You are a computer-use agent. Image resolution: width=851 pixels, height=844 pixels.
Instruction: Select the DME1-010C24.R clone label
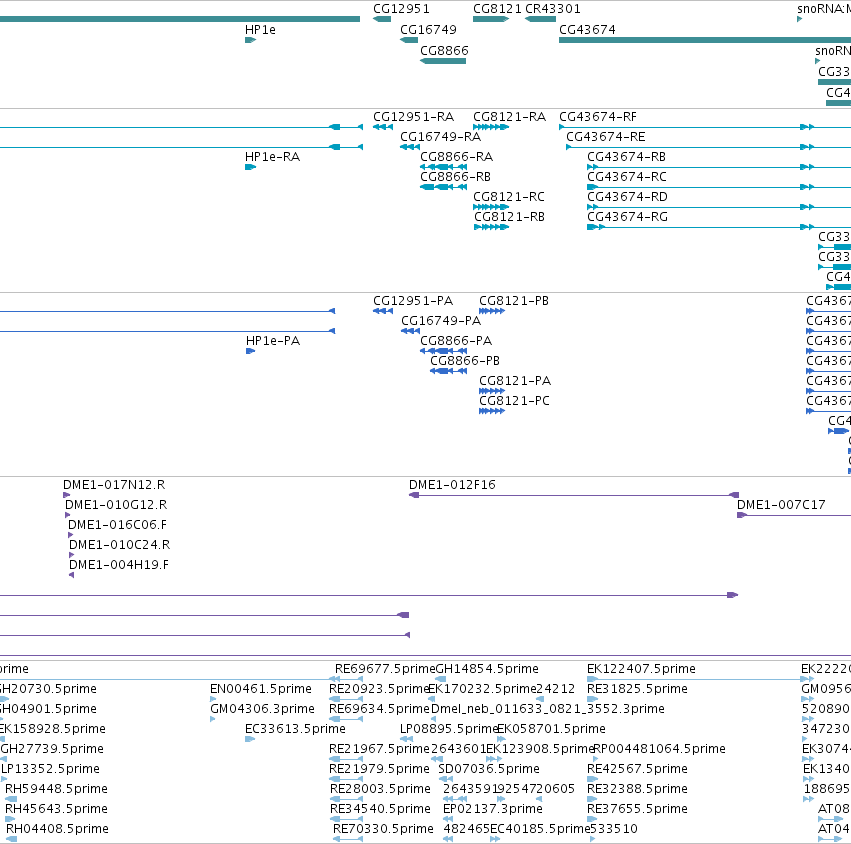[119, 545]
